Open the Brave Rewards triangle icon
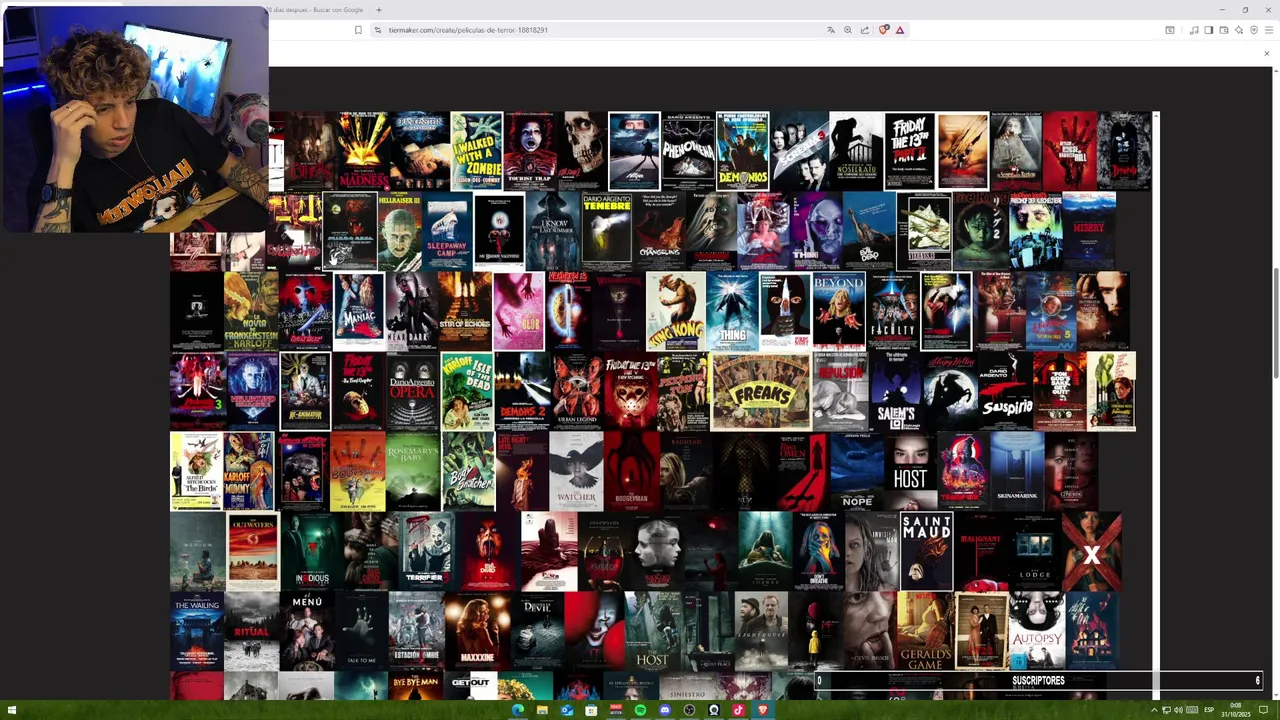Screen dimensions: 1280x720 point(900,30)
